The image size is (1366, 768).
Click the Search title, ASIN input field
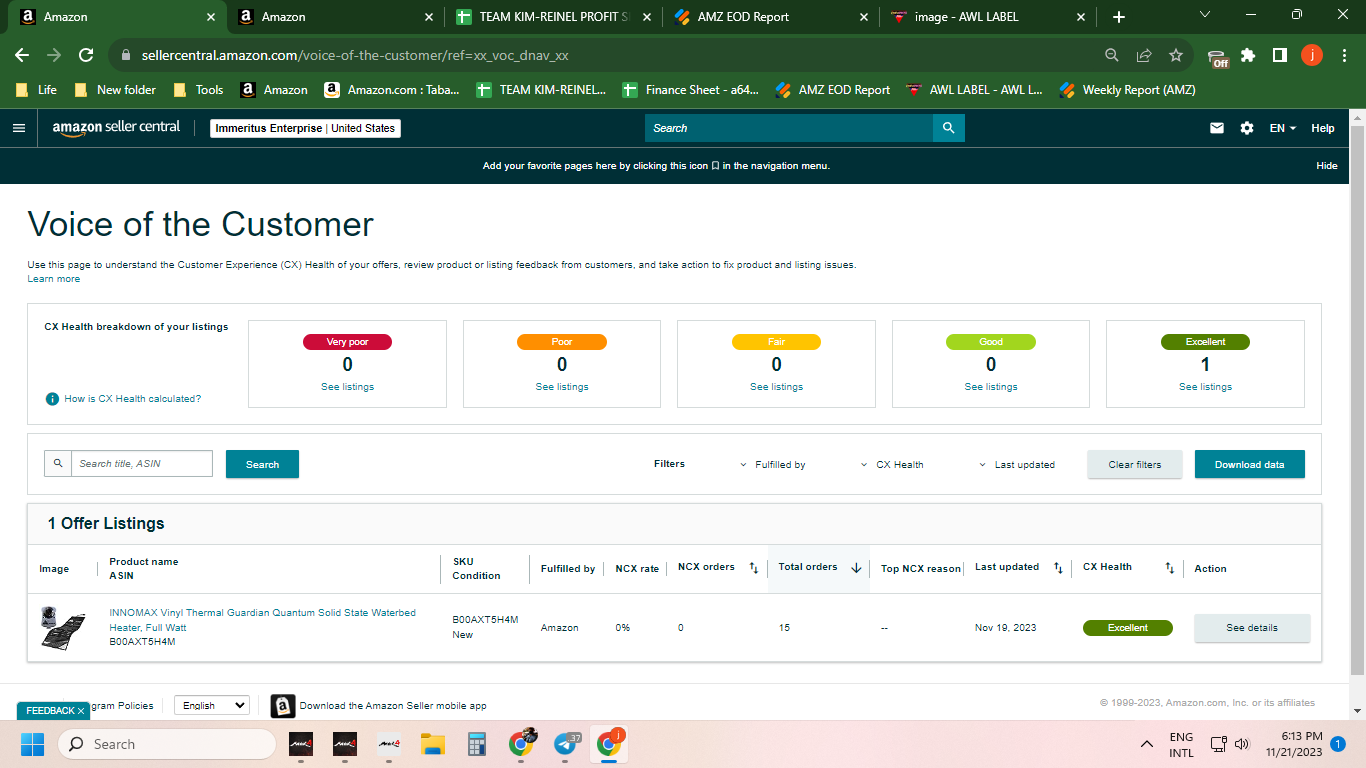[142, 464]
